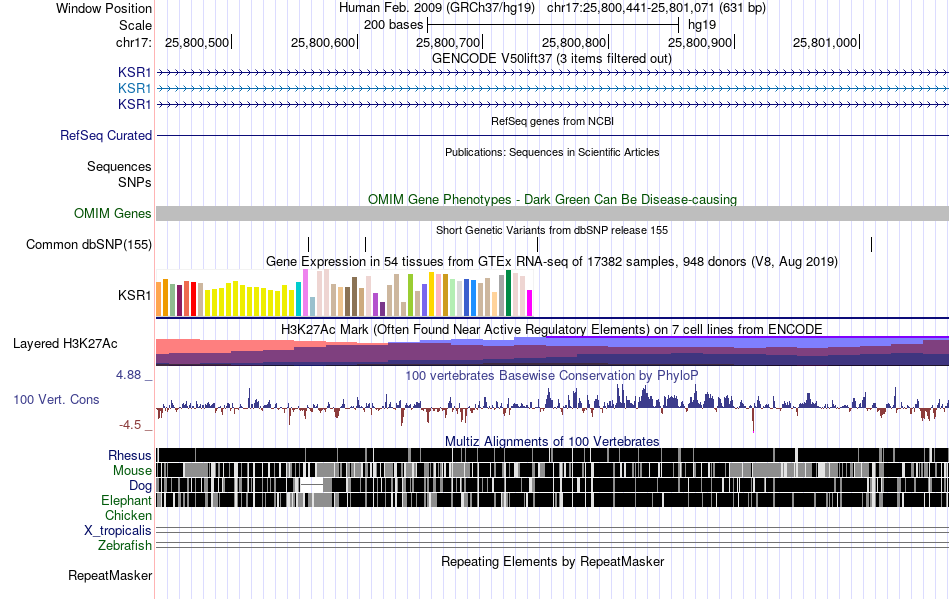Viewport: 950px width, 599px height.
Task: Open 100 vertebrates Basewise Conservation PhyloP title
Action: tap(552, 376)
